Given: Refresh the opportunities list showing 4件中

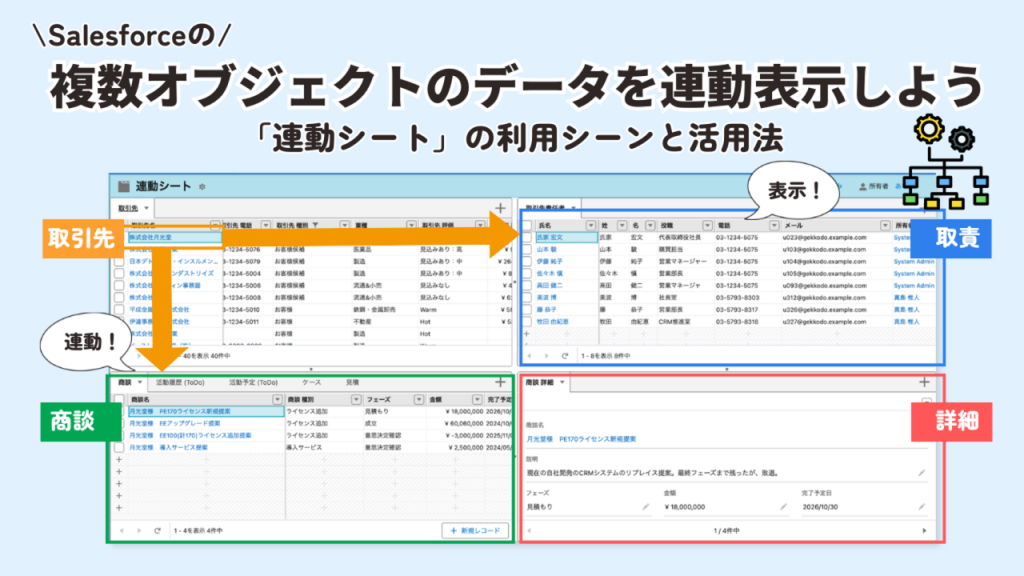Looking at the screenshot, I should click(x=157, y=531).
